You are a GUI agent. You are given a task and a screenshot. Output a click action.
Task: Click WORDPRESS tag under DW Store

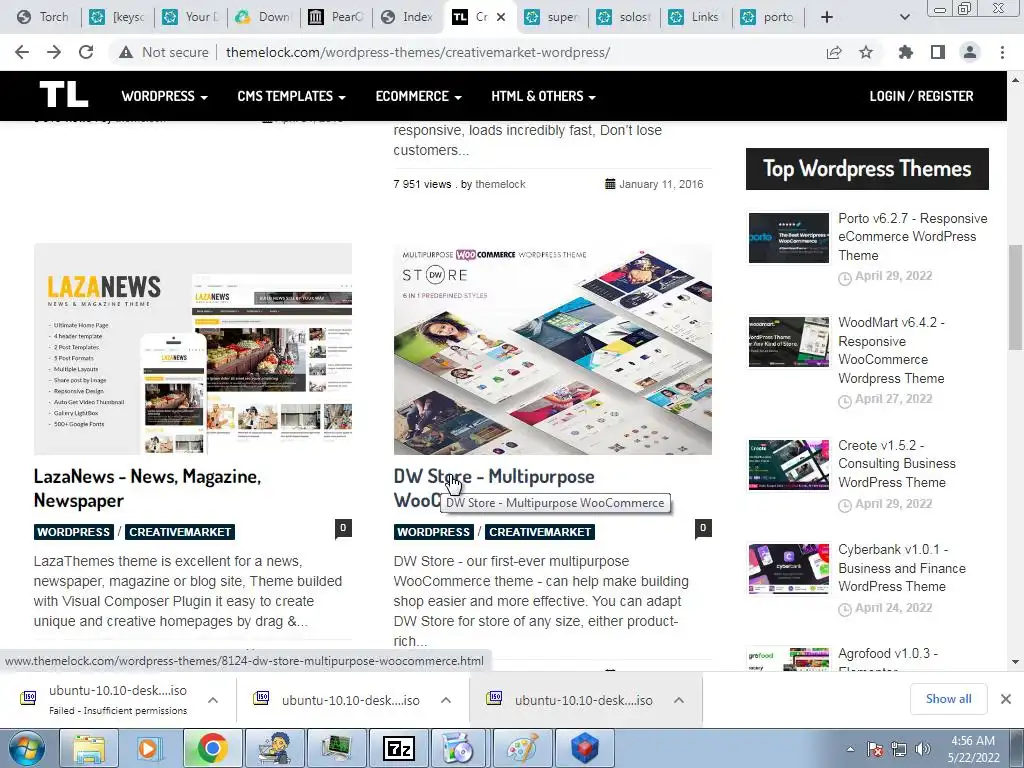tap(434, 532)
